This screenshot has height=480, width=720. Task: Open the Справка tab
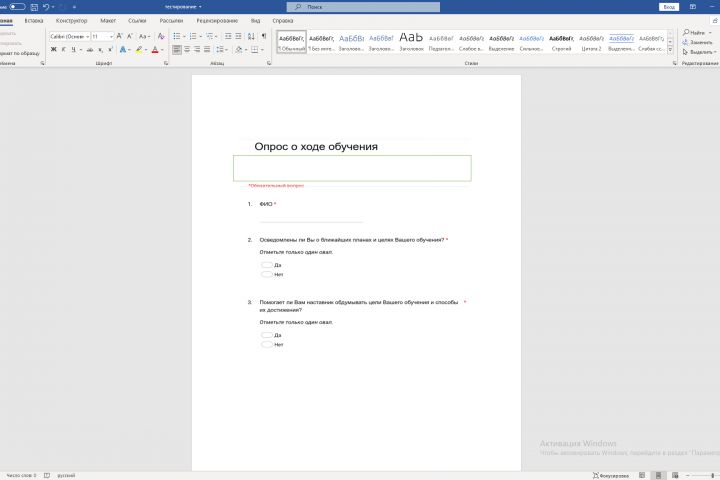click(282, 21)
